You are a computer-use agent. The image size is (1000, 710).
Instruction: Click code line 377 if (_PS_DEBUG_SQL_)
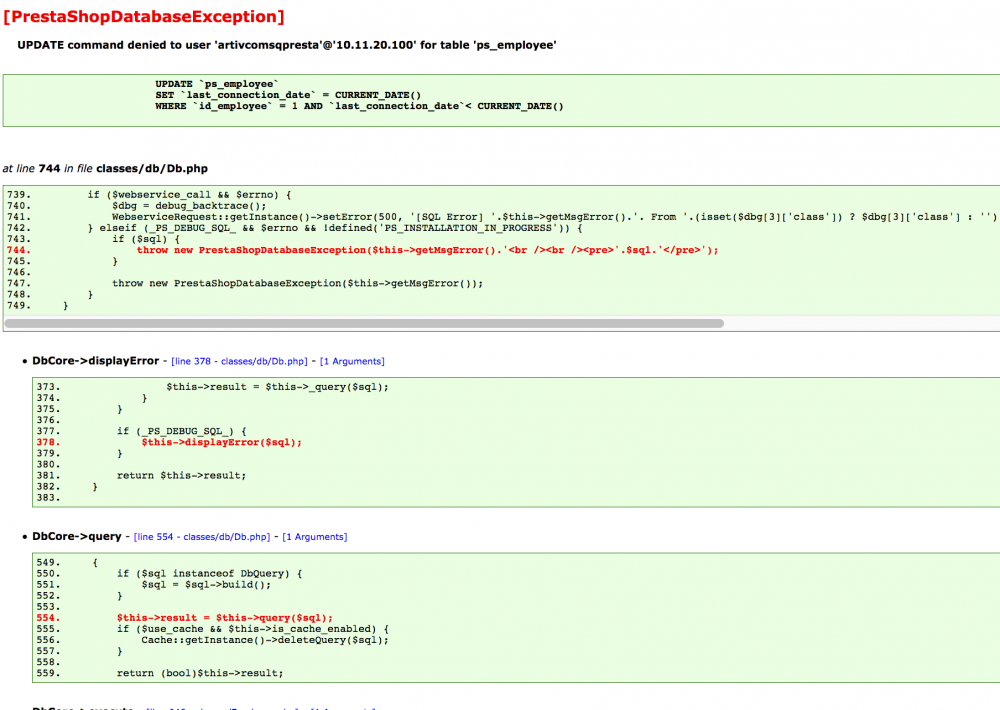click(x=182, y=431)
